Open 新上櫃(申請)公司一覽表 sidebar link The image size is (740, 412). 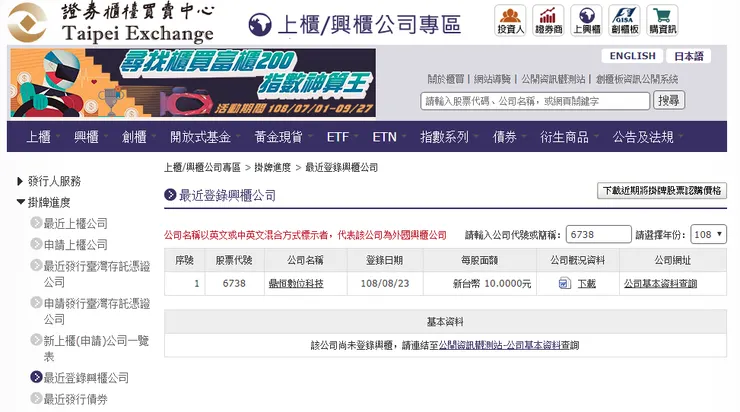[96, 348]
